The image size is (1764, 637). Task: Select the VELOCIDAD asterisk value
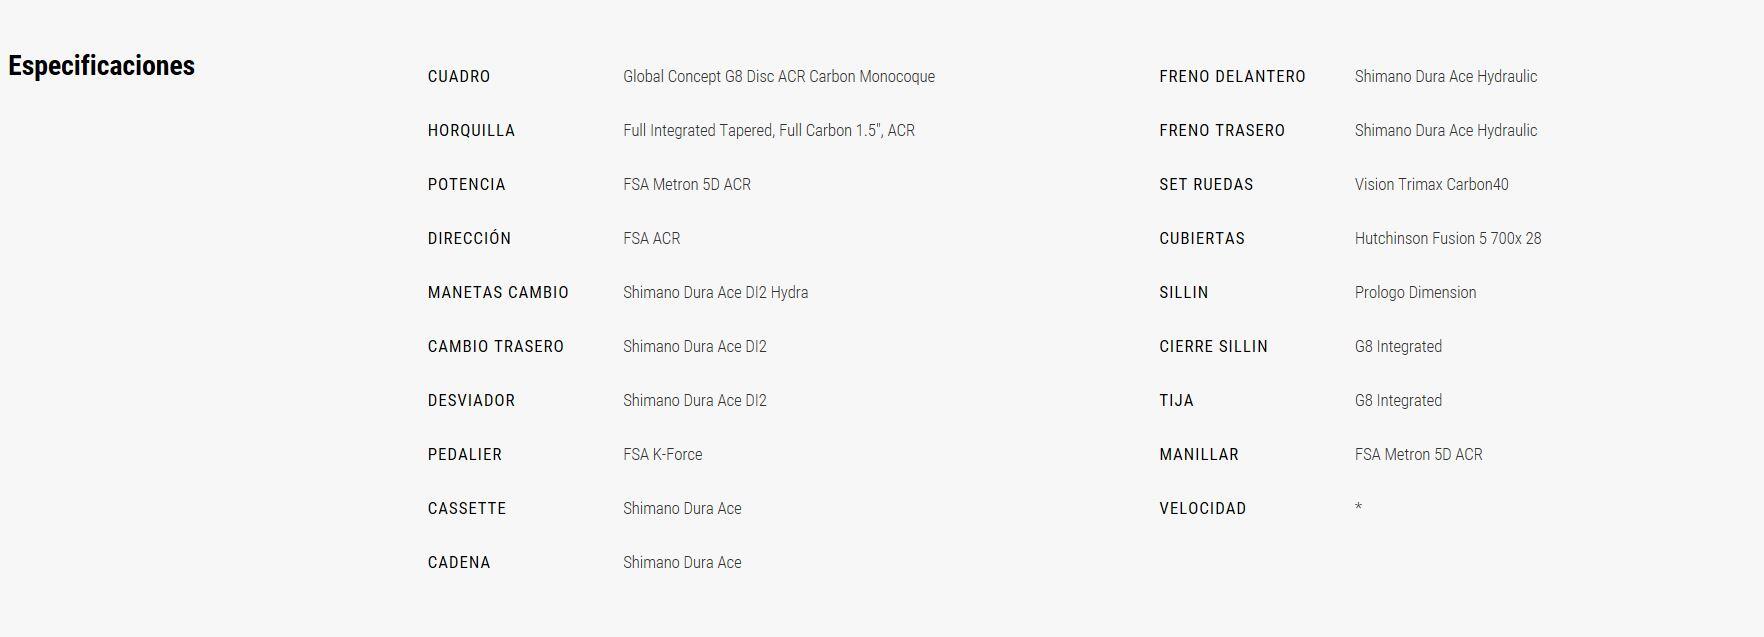pos(1358,508)
